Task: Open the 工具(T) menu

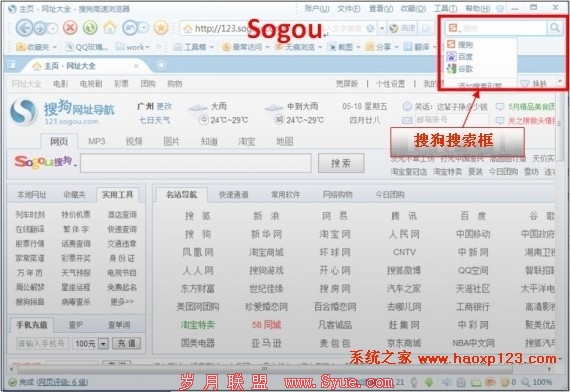Action: click(446, 8)
